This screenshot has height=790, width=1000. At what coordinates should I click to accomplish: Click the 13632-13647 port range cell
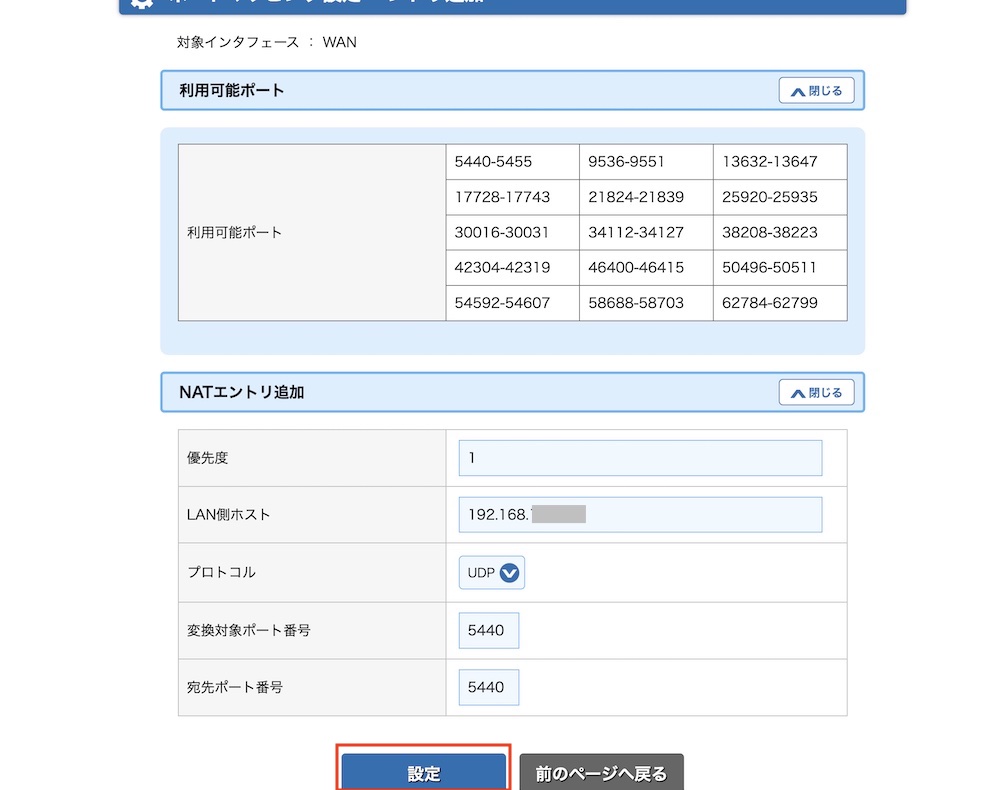click(780, 162)
